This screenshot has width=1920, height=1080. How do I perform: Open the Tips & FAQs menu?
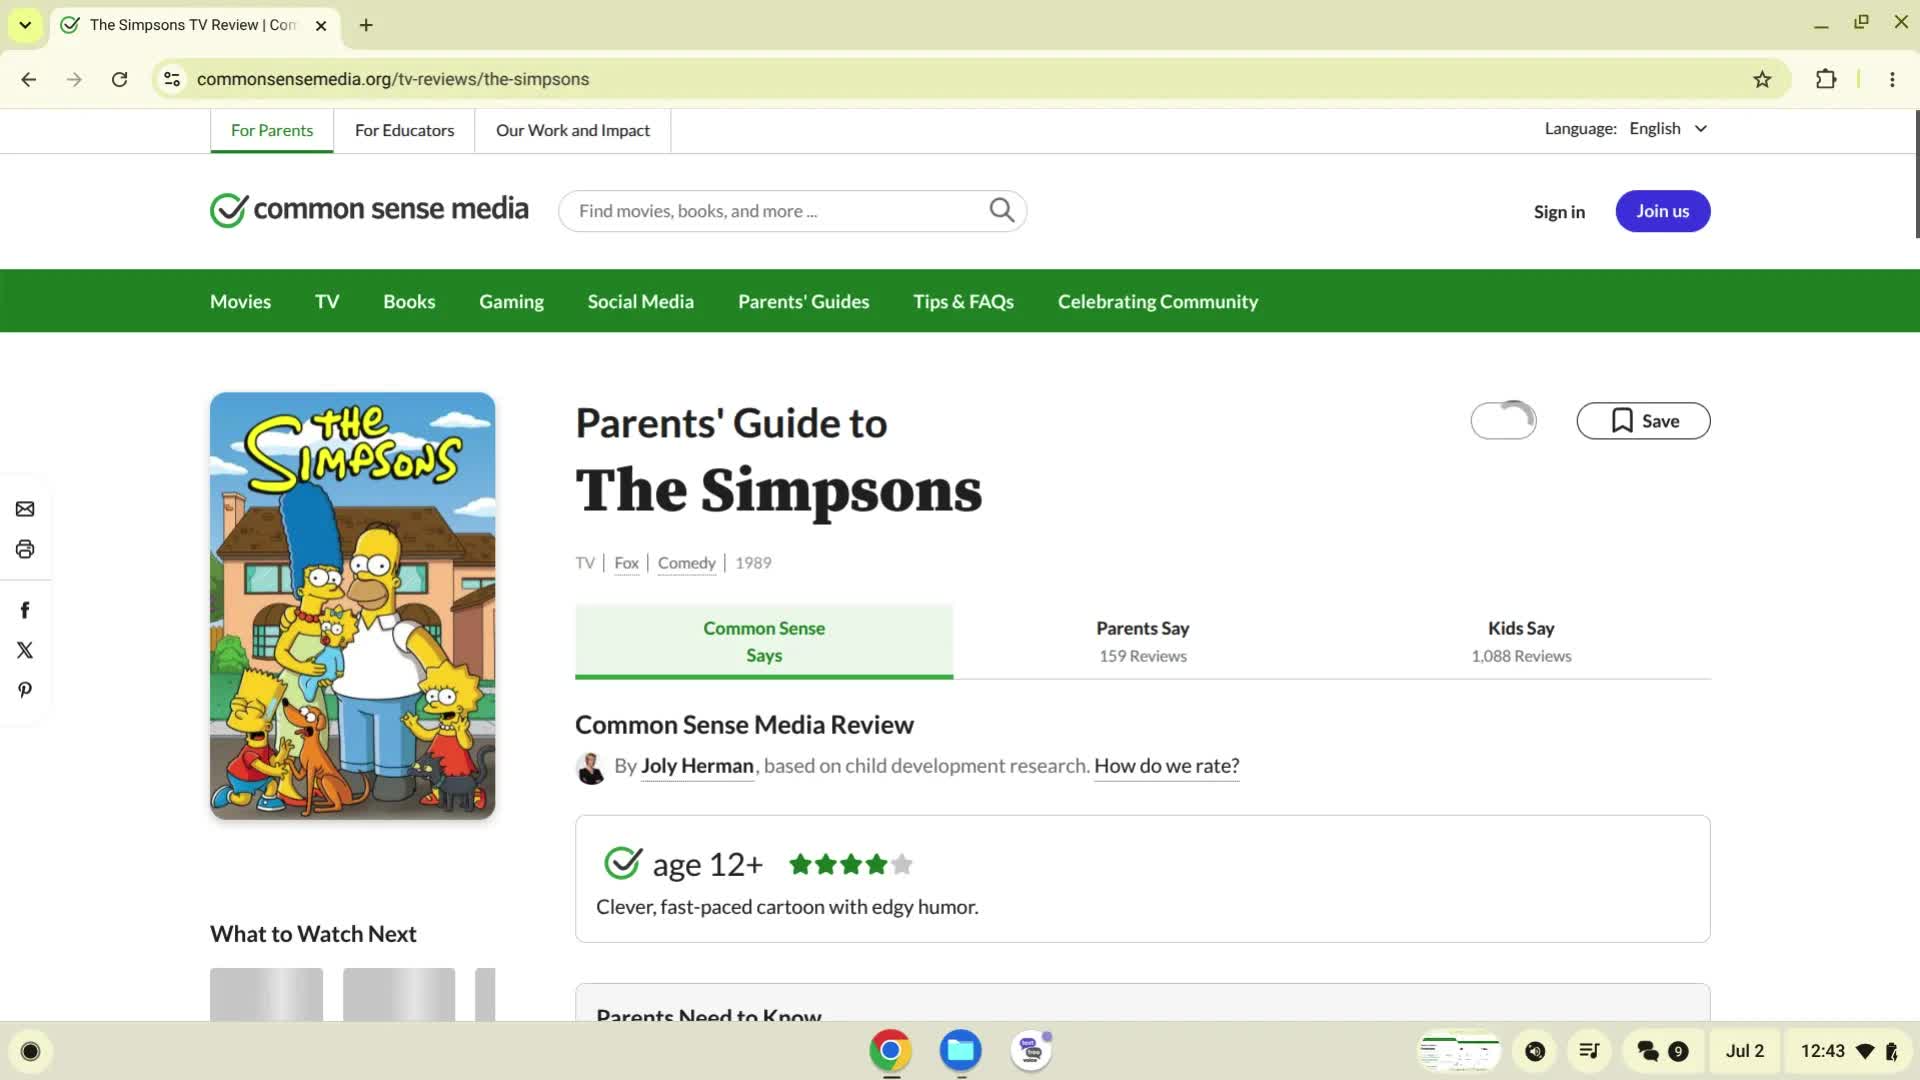[963, 301]
